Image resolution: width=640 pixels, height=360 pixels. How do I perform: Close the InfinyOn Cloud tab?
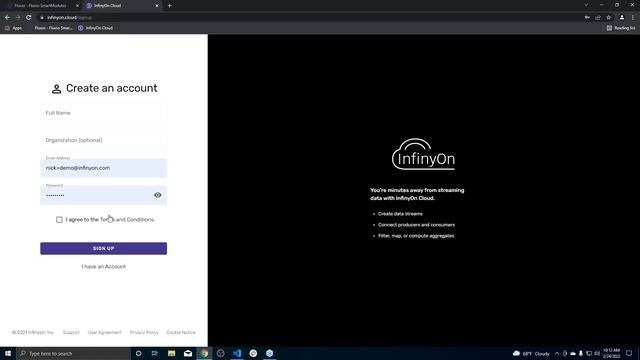[157, 6]
